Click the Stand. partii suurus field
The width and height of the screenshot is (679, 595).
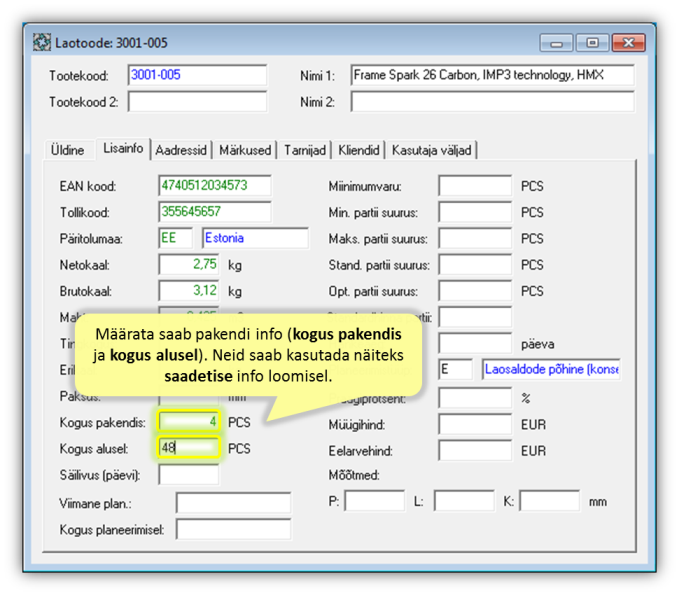(475, 265)
